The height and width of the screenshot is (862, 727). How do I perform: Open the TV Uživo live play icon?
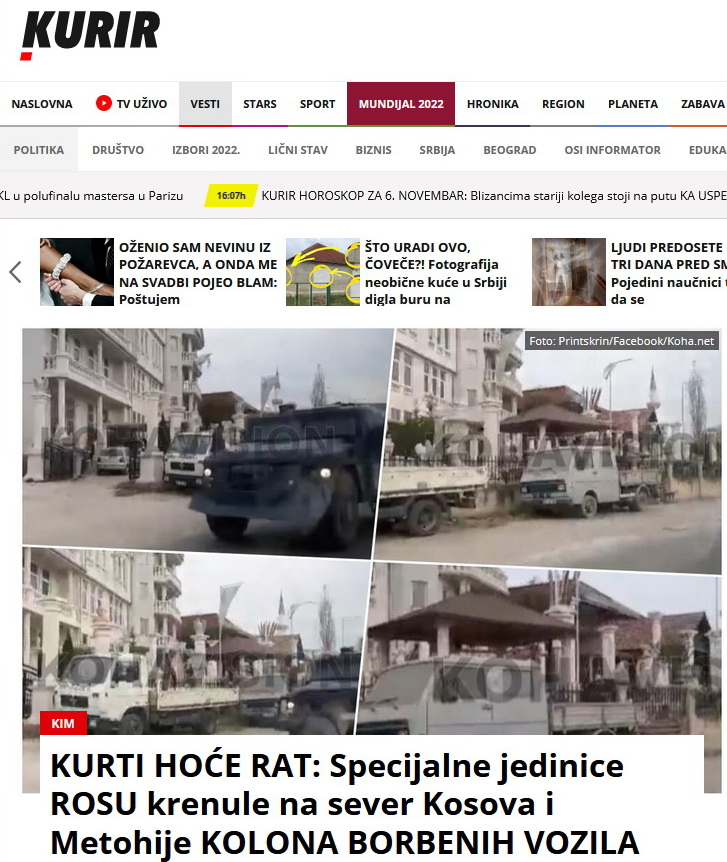[103, 103]
